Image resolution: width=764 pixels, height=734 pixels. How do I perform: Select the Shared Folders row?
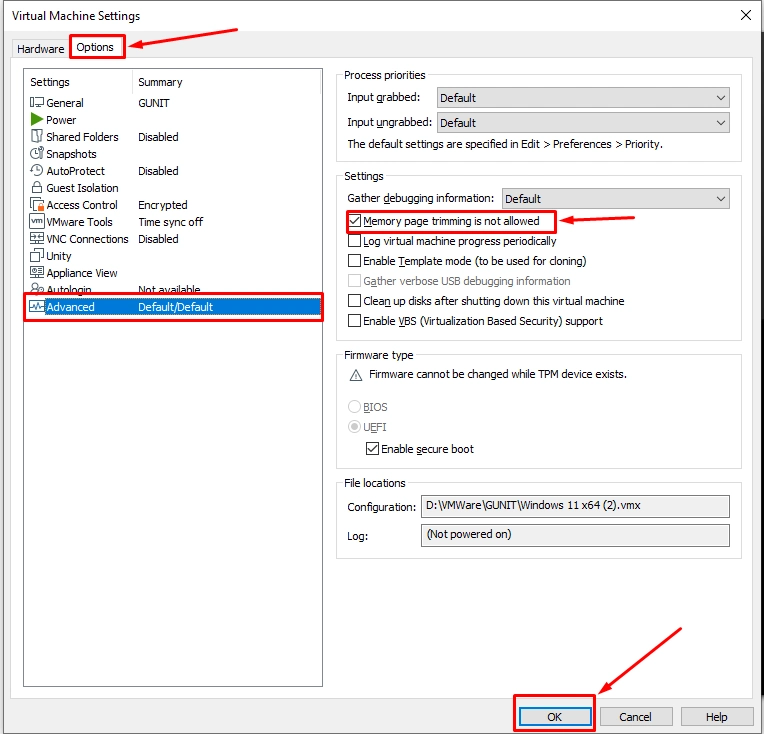tap(173, 137)
